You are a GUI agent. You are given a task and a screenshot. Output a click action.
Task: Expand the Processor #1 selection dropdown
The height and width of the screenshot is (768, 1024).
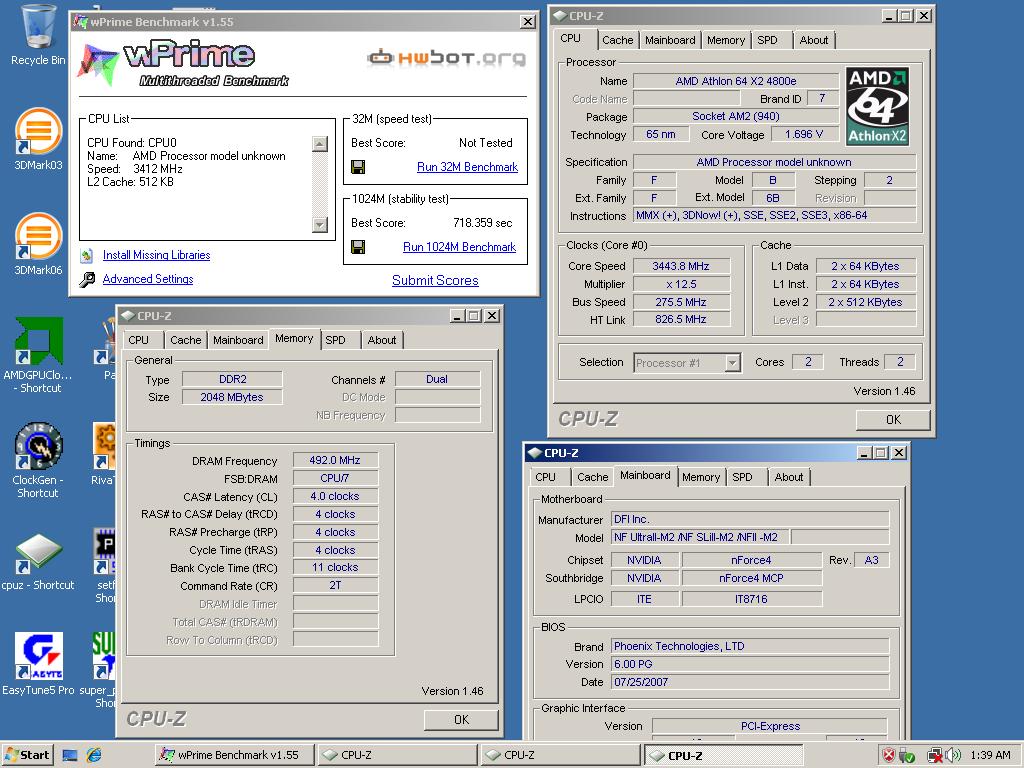coord(733,362)
